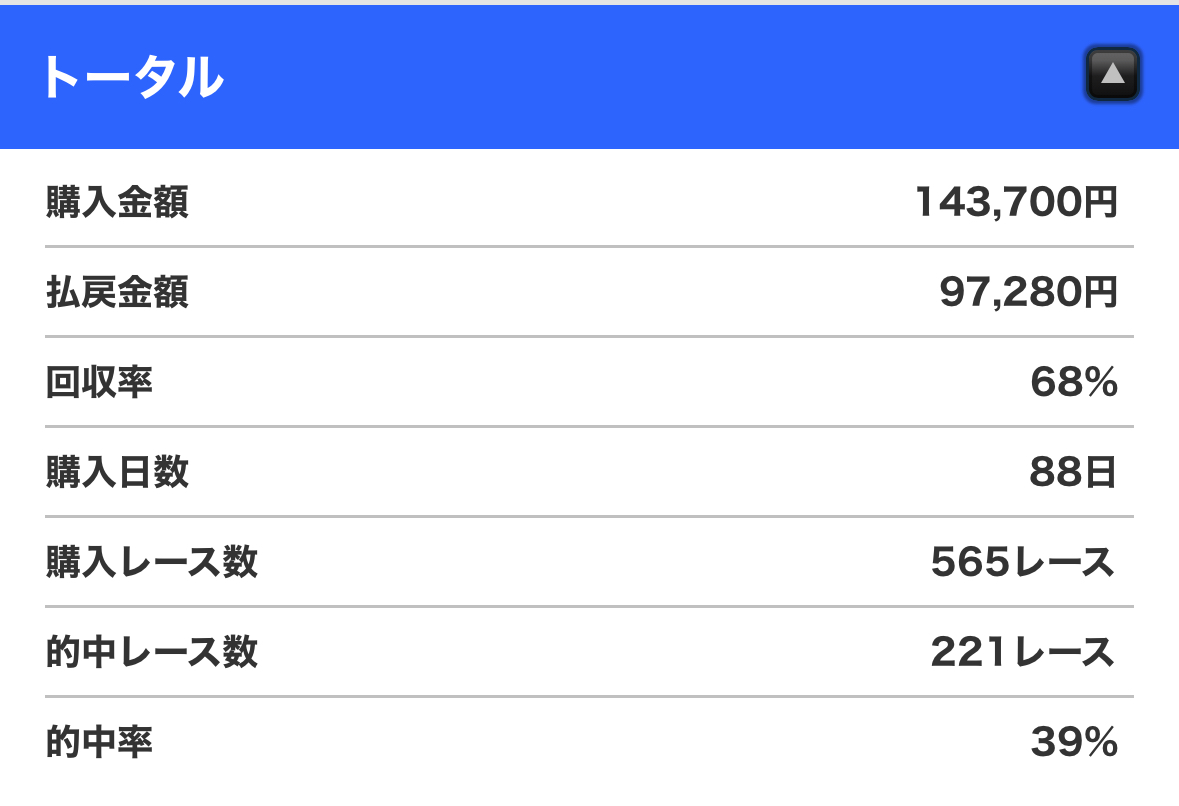1179x806 pixels.
Task: Select the 回収率 label
Action: click(x=99, y=383)
